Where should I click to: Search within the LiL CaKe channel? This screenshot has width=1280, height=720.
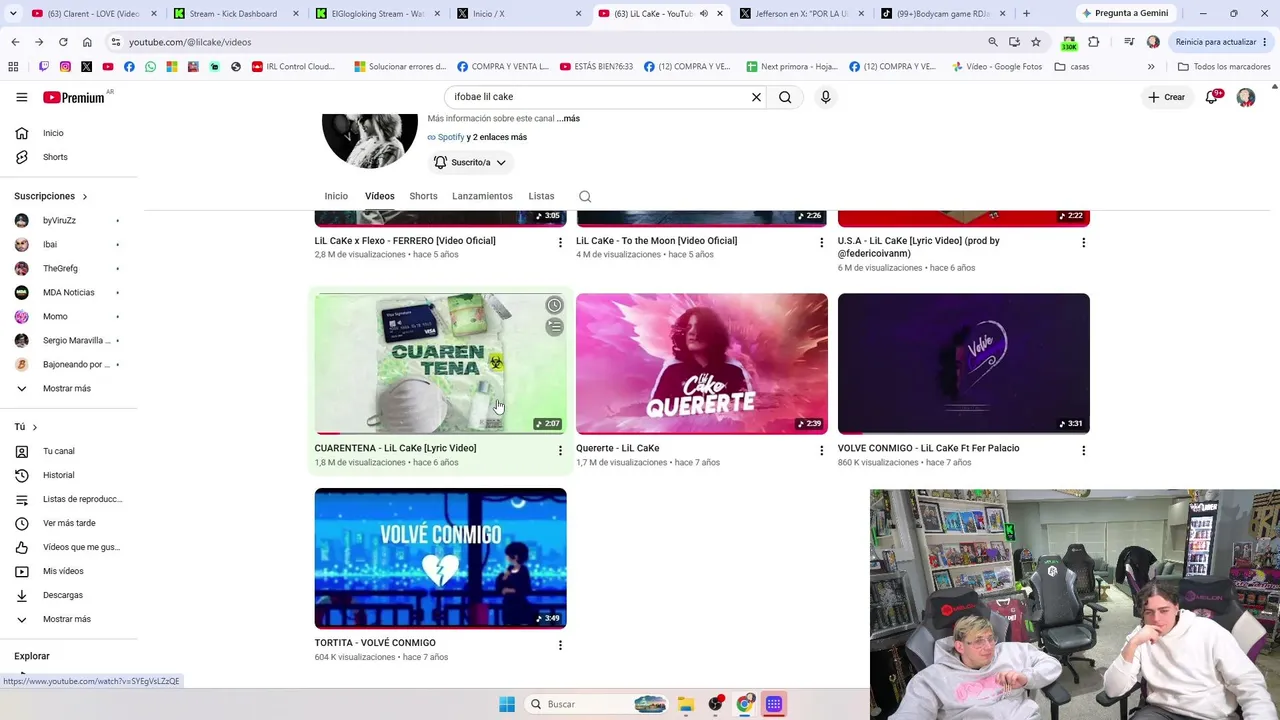pos(585,196)
